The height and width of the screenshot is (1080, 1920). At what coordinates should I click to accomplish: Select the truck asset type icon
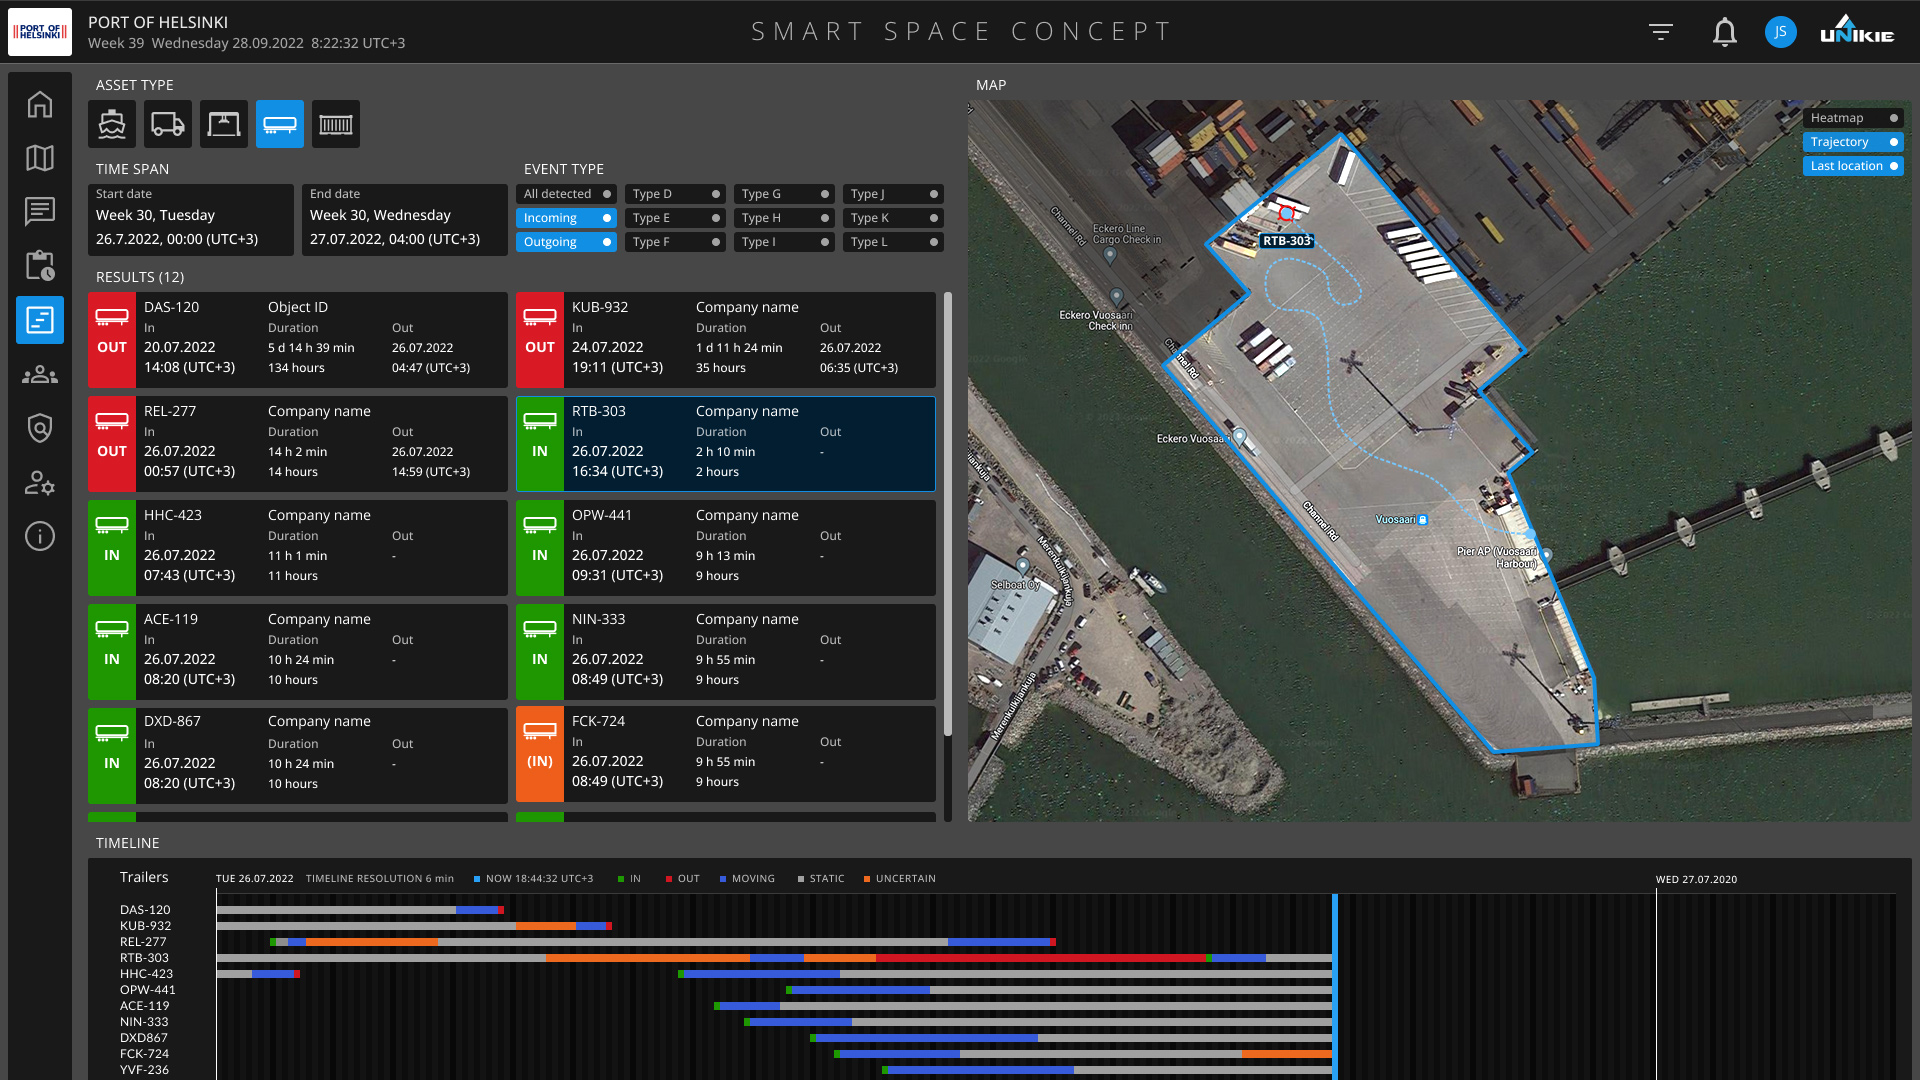tap(168, 124)
